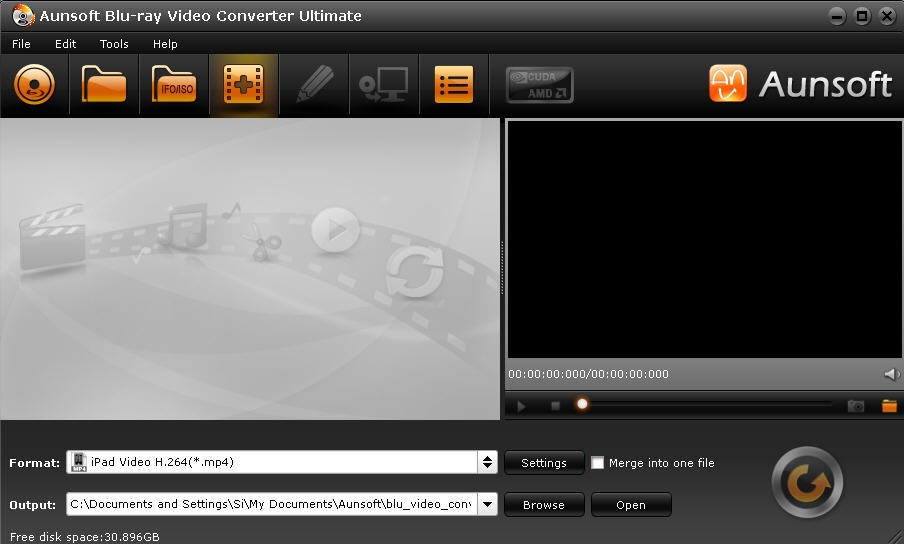Maximize the converter window
This screenshot has width=904, height=544.
862,16
